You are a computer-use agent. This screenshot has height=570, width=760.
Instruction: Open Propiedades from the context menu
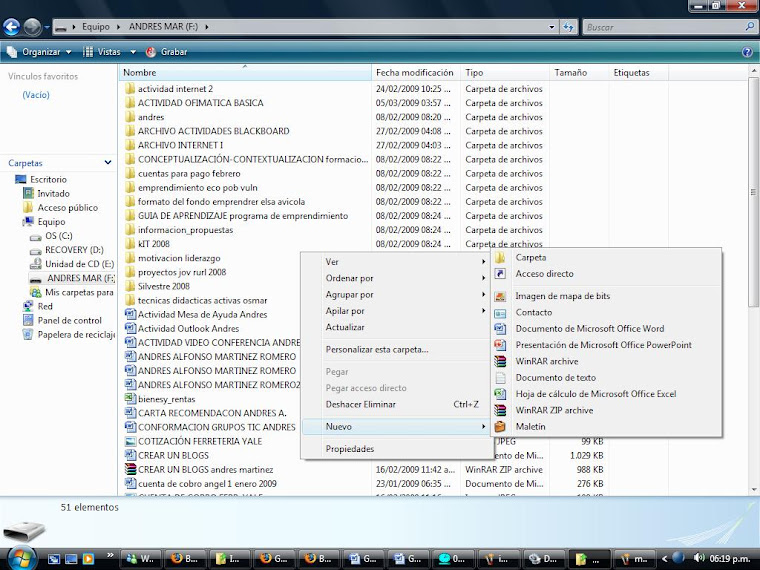click(396, 449)
